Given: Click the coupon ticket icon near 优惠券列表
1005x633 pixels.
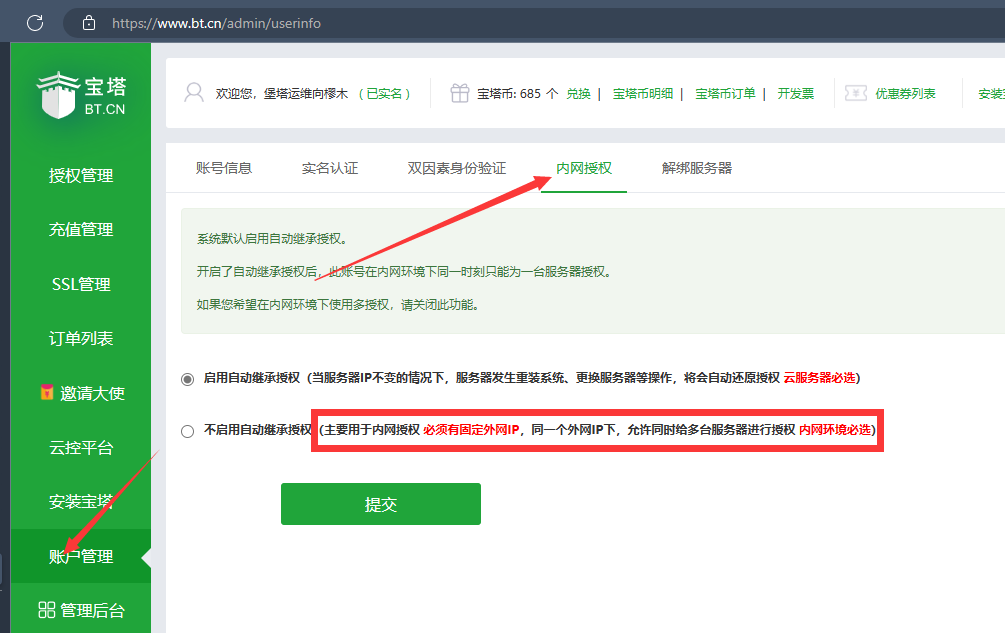Looking at the screenshot, I should click(x=856, y=93).
